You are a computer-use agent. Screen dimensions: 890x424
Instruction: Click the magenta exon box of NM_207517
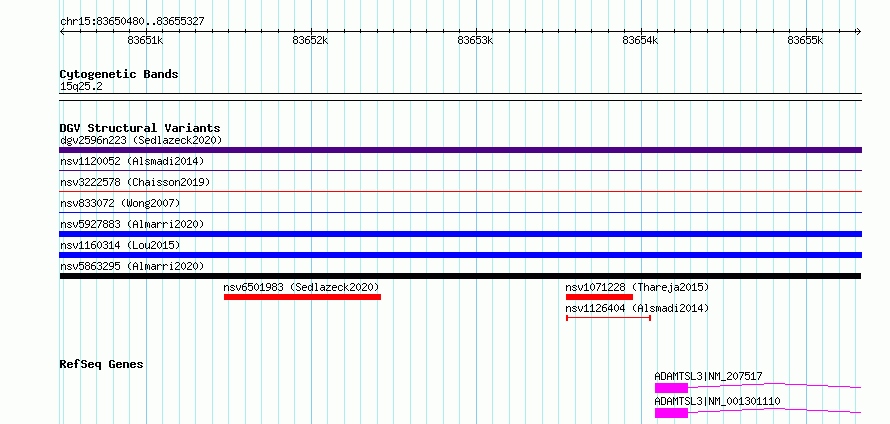pos(671,388)
